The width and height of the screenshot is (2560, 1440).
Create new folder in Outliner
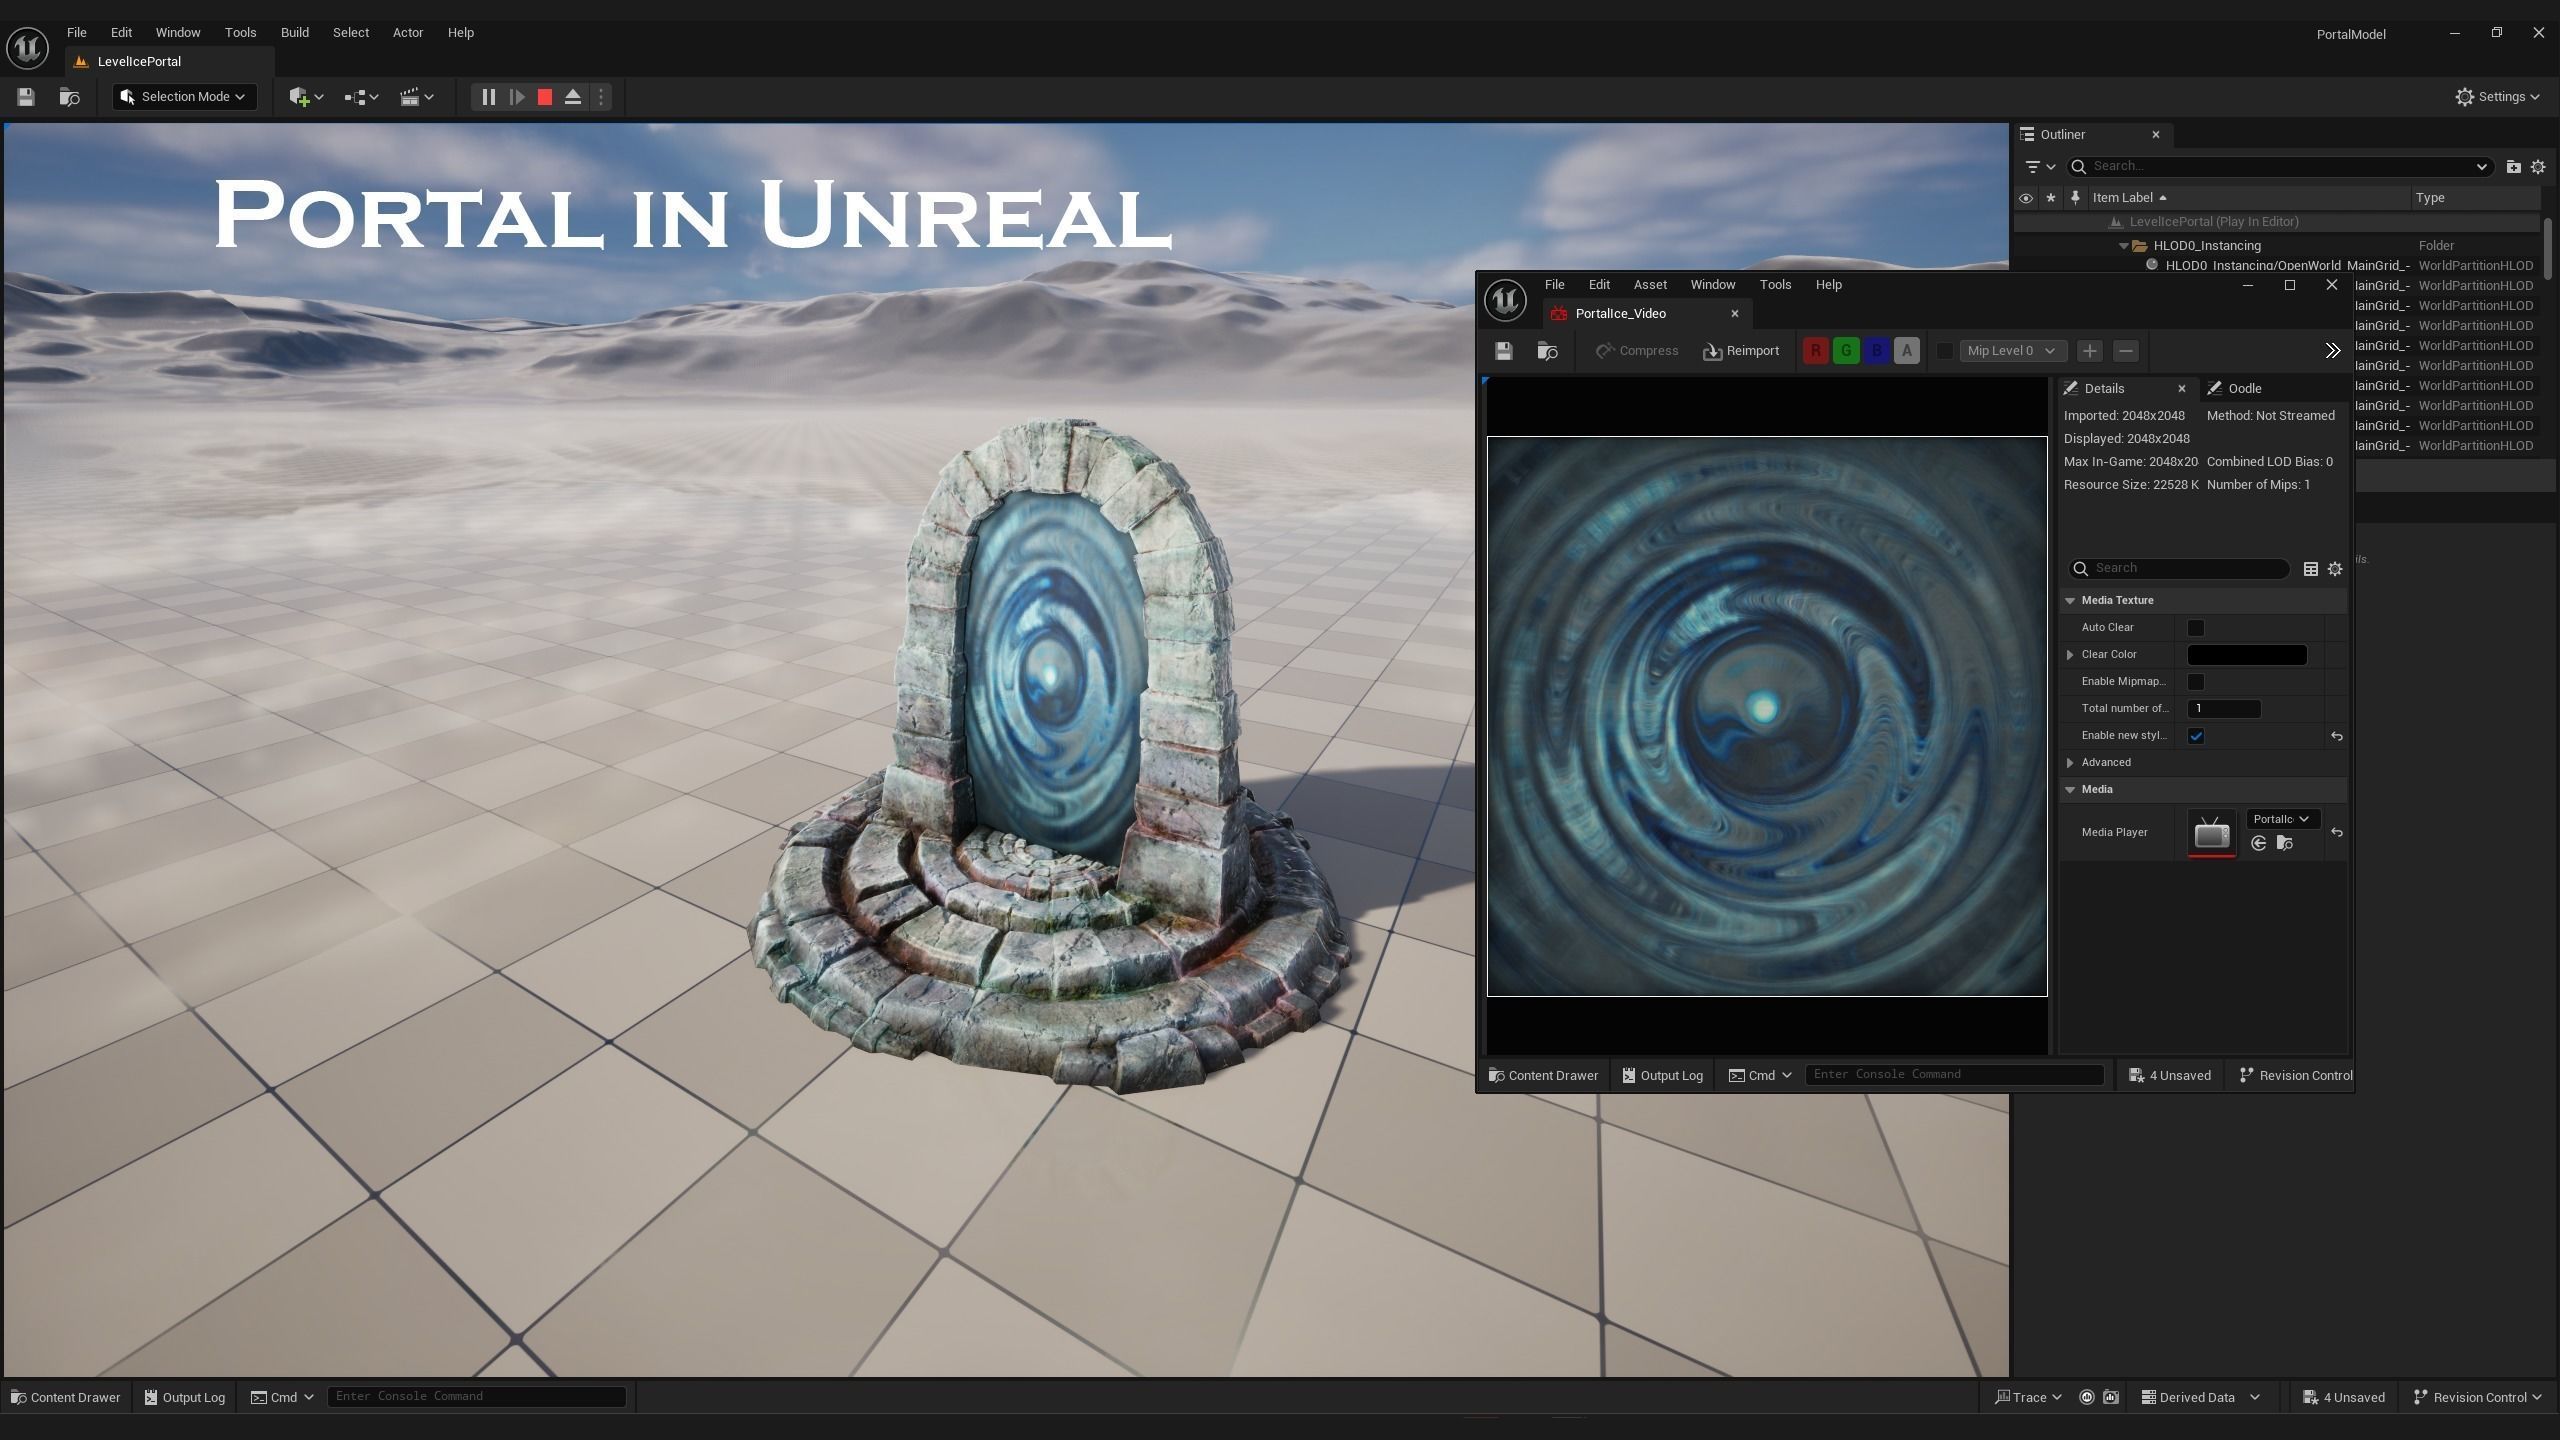click(2512, 167)
